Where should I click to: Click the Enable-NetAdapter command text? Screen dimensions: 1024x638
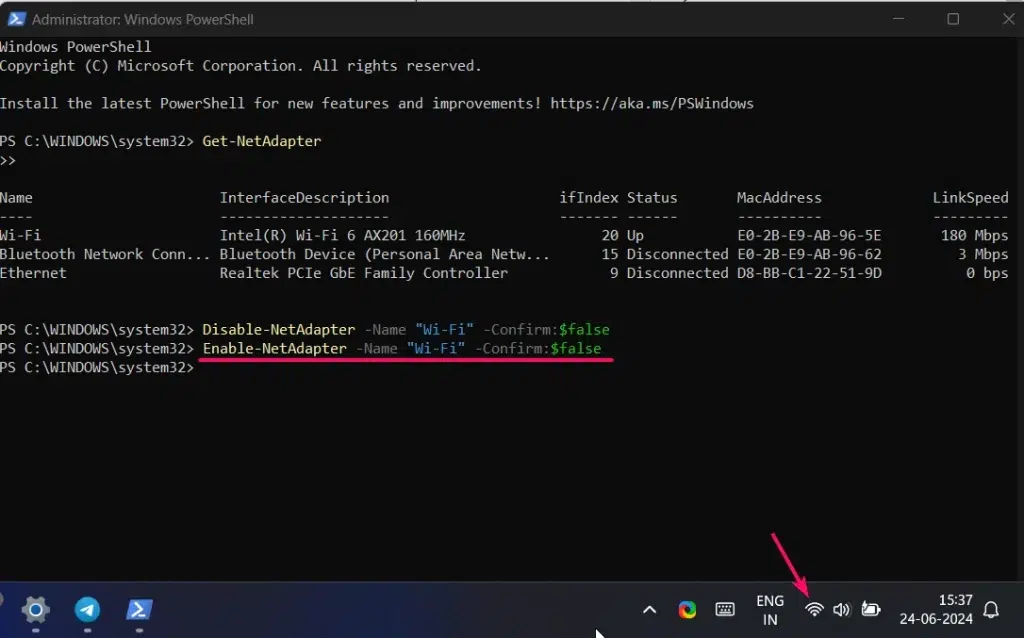click(x=275, y=348)
